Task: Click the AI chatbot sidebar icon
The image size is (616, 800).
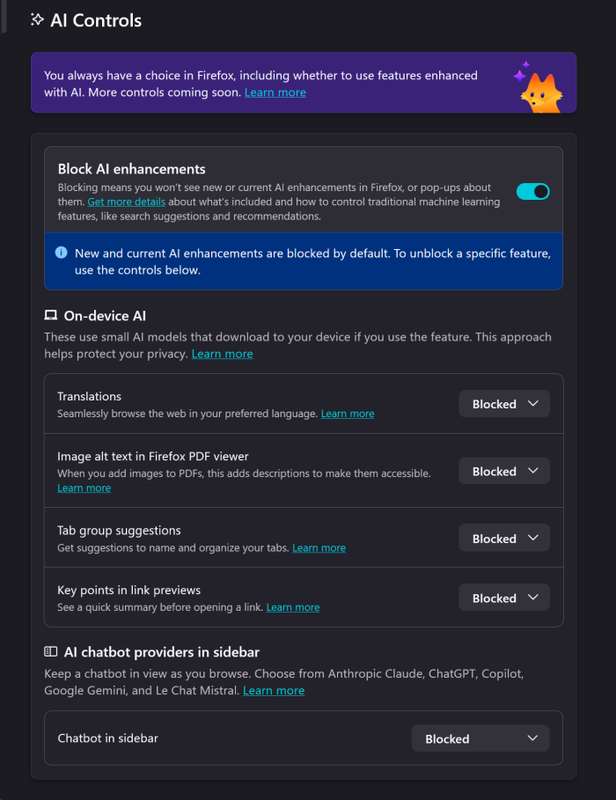Action: coord(51,652)
